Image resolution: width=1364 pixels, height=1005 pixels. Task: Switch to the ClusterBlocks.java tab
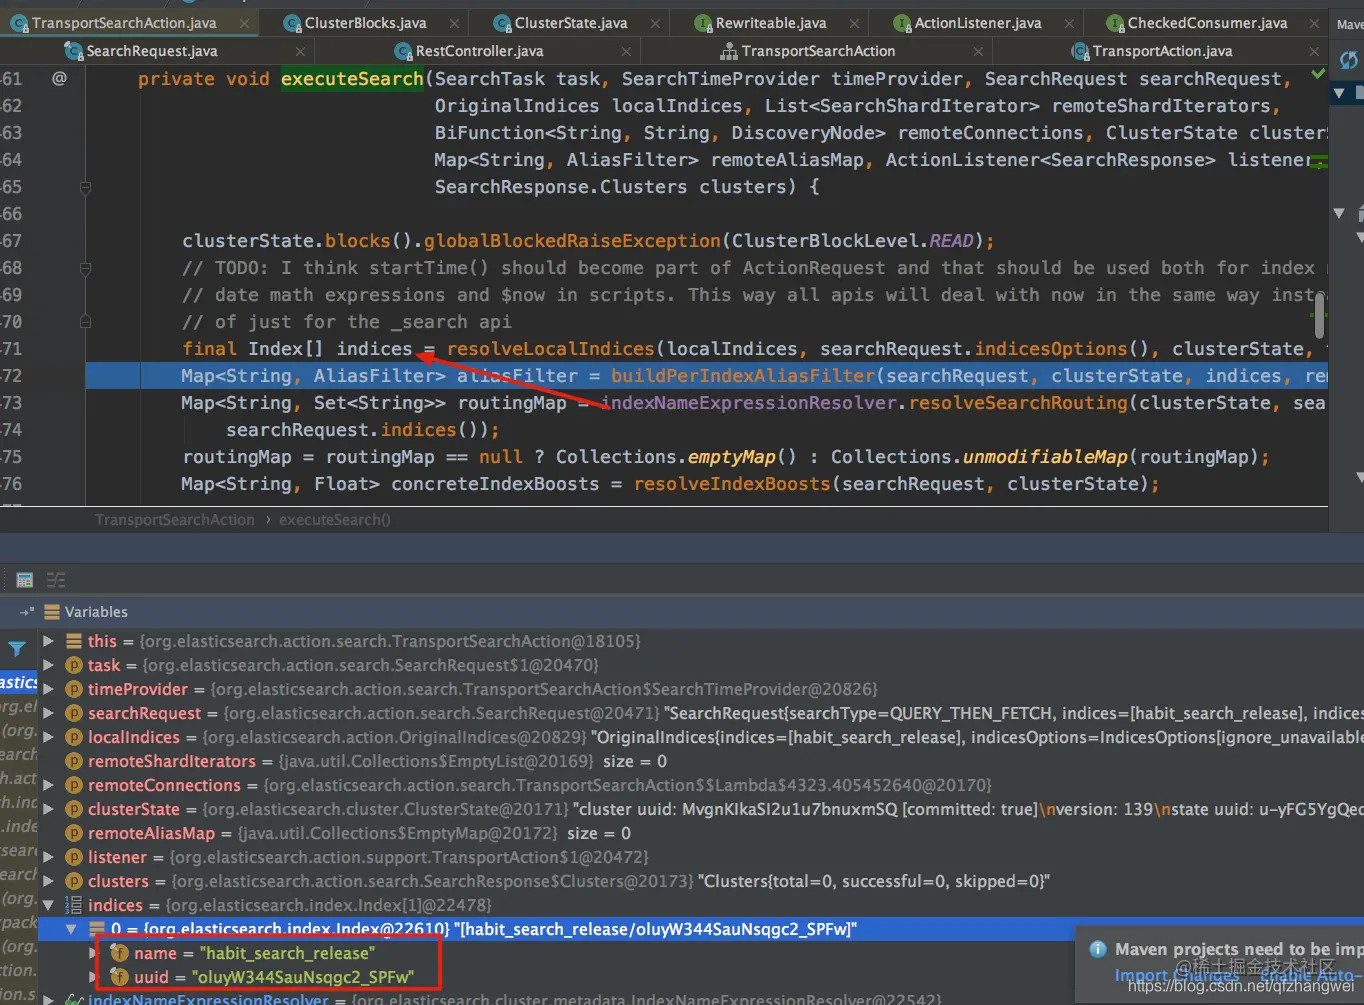pyautogui.click(x=365, y=23)
